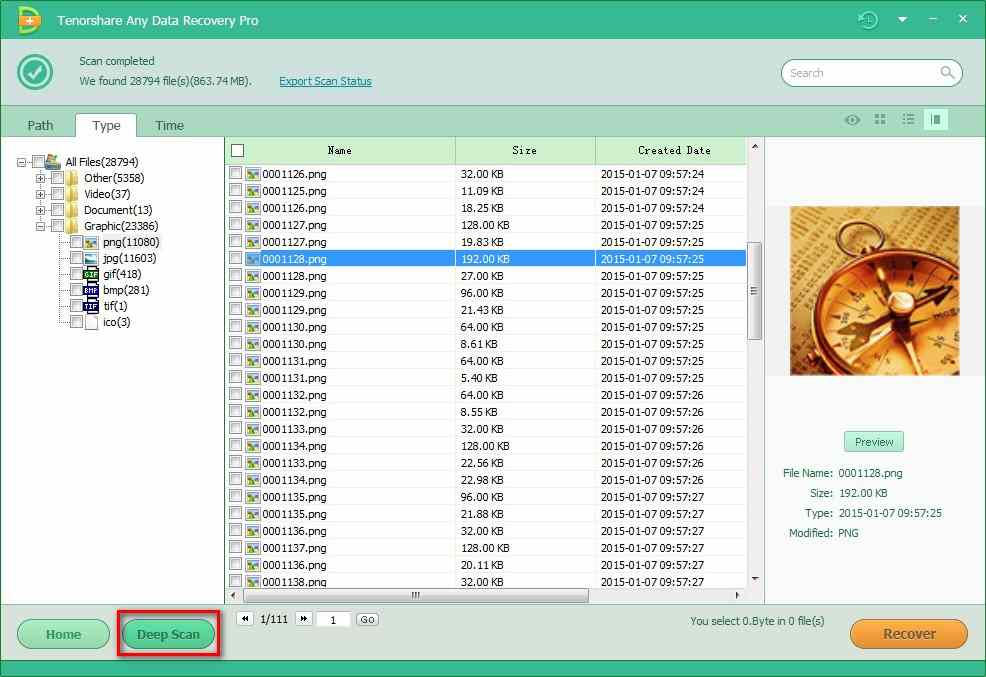This screenshot has width=986, height=677.
Task: Sort by the Created Date column header
Action: [x=671, y=150]
